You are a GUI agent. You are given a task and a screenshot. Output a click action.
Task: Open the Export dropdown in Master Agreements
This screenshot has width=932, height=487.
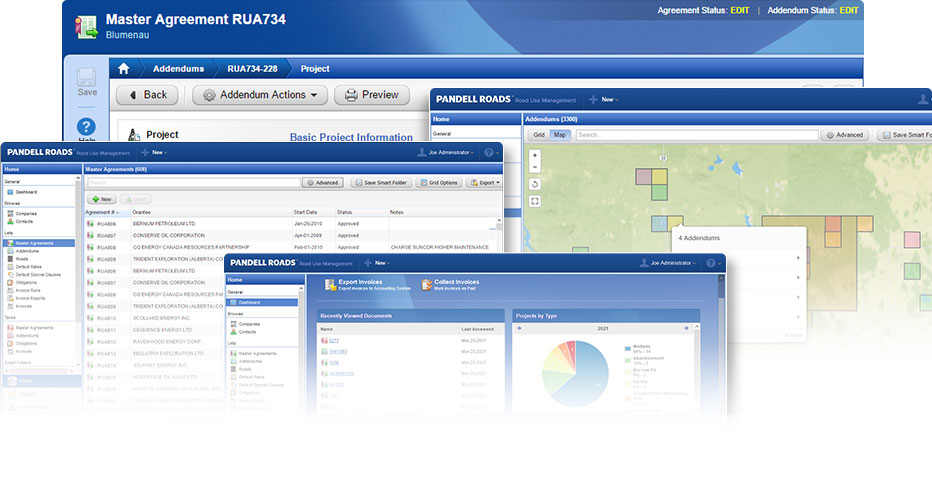tap(484, 183)
